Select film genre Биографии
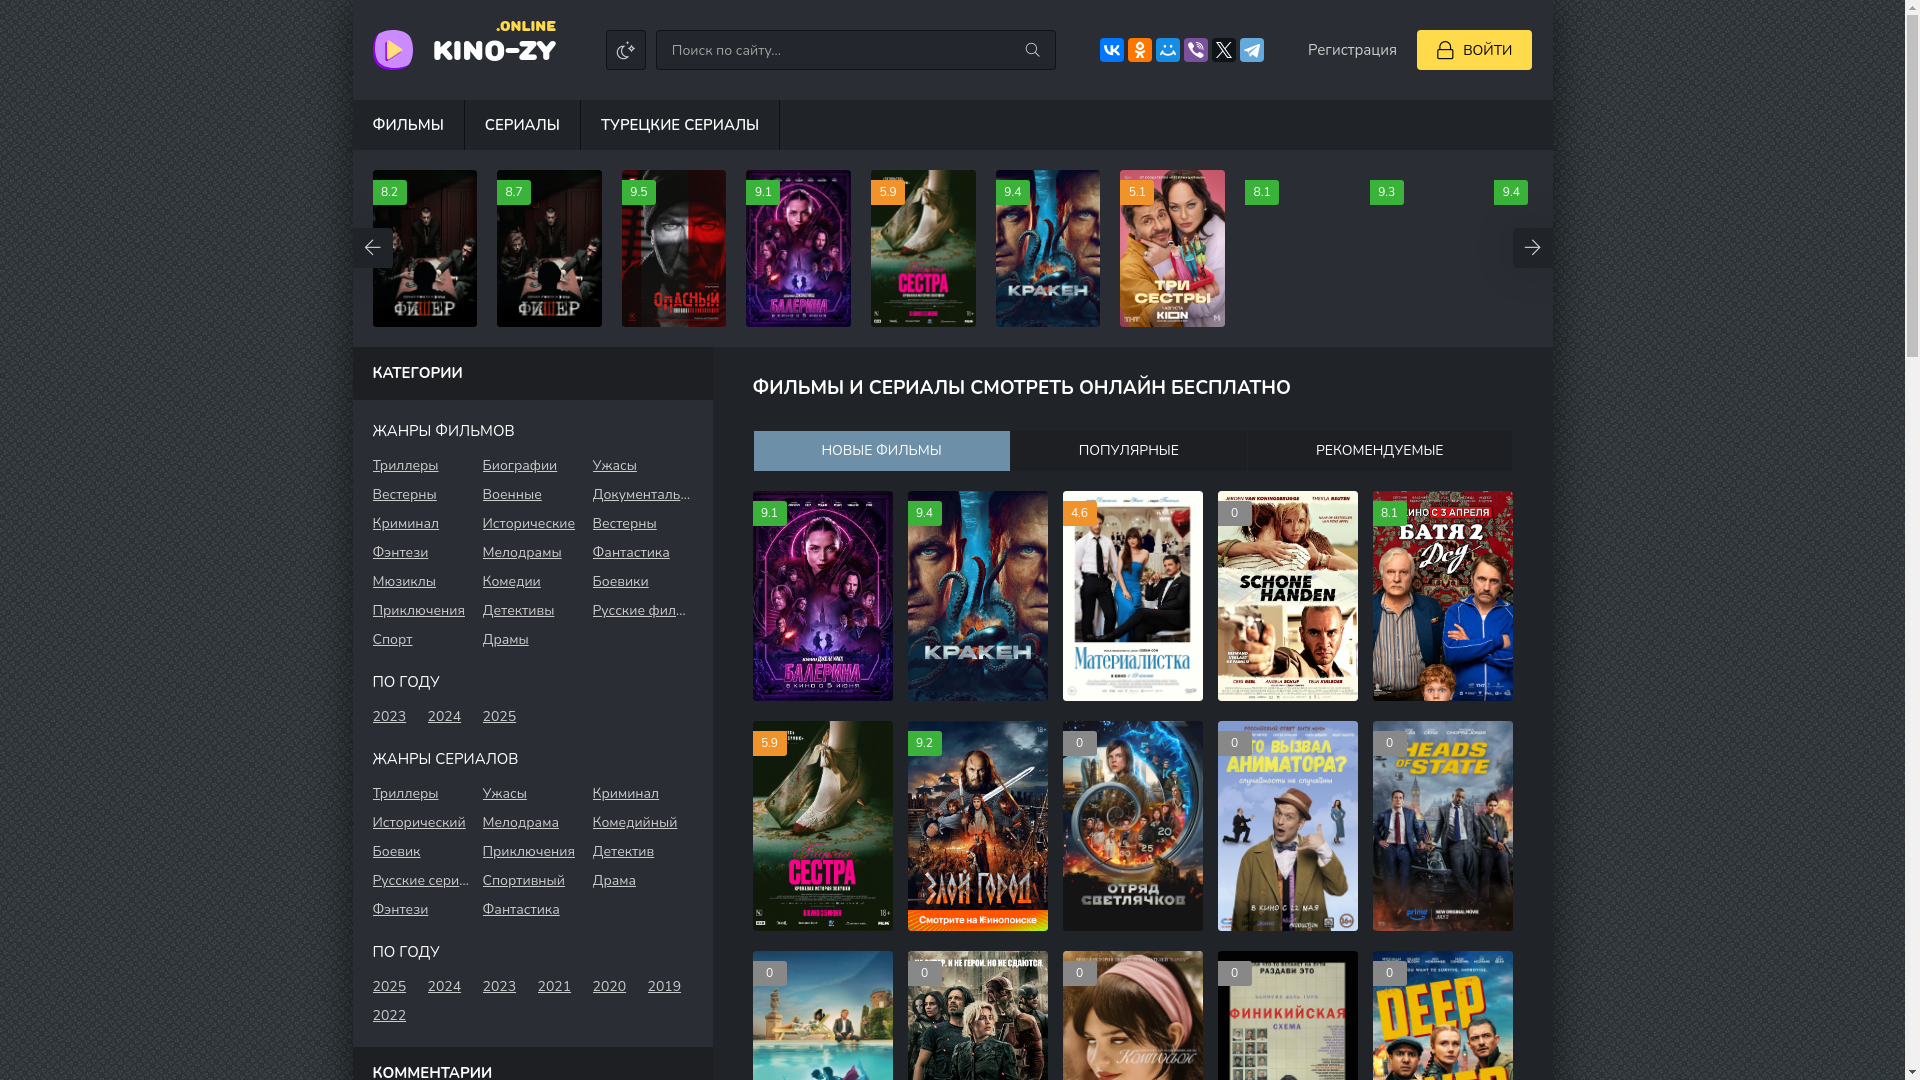Viewport: 1920px width, 1080px height. pos(519,466)
